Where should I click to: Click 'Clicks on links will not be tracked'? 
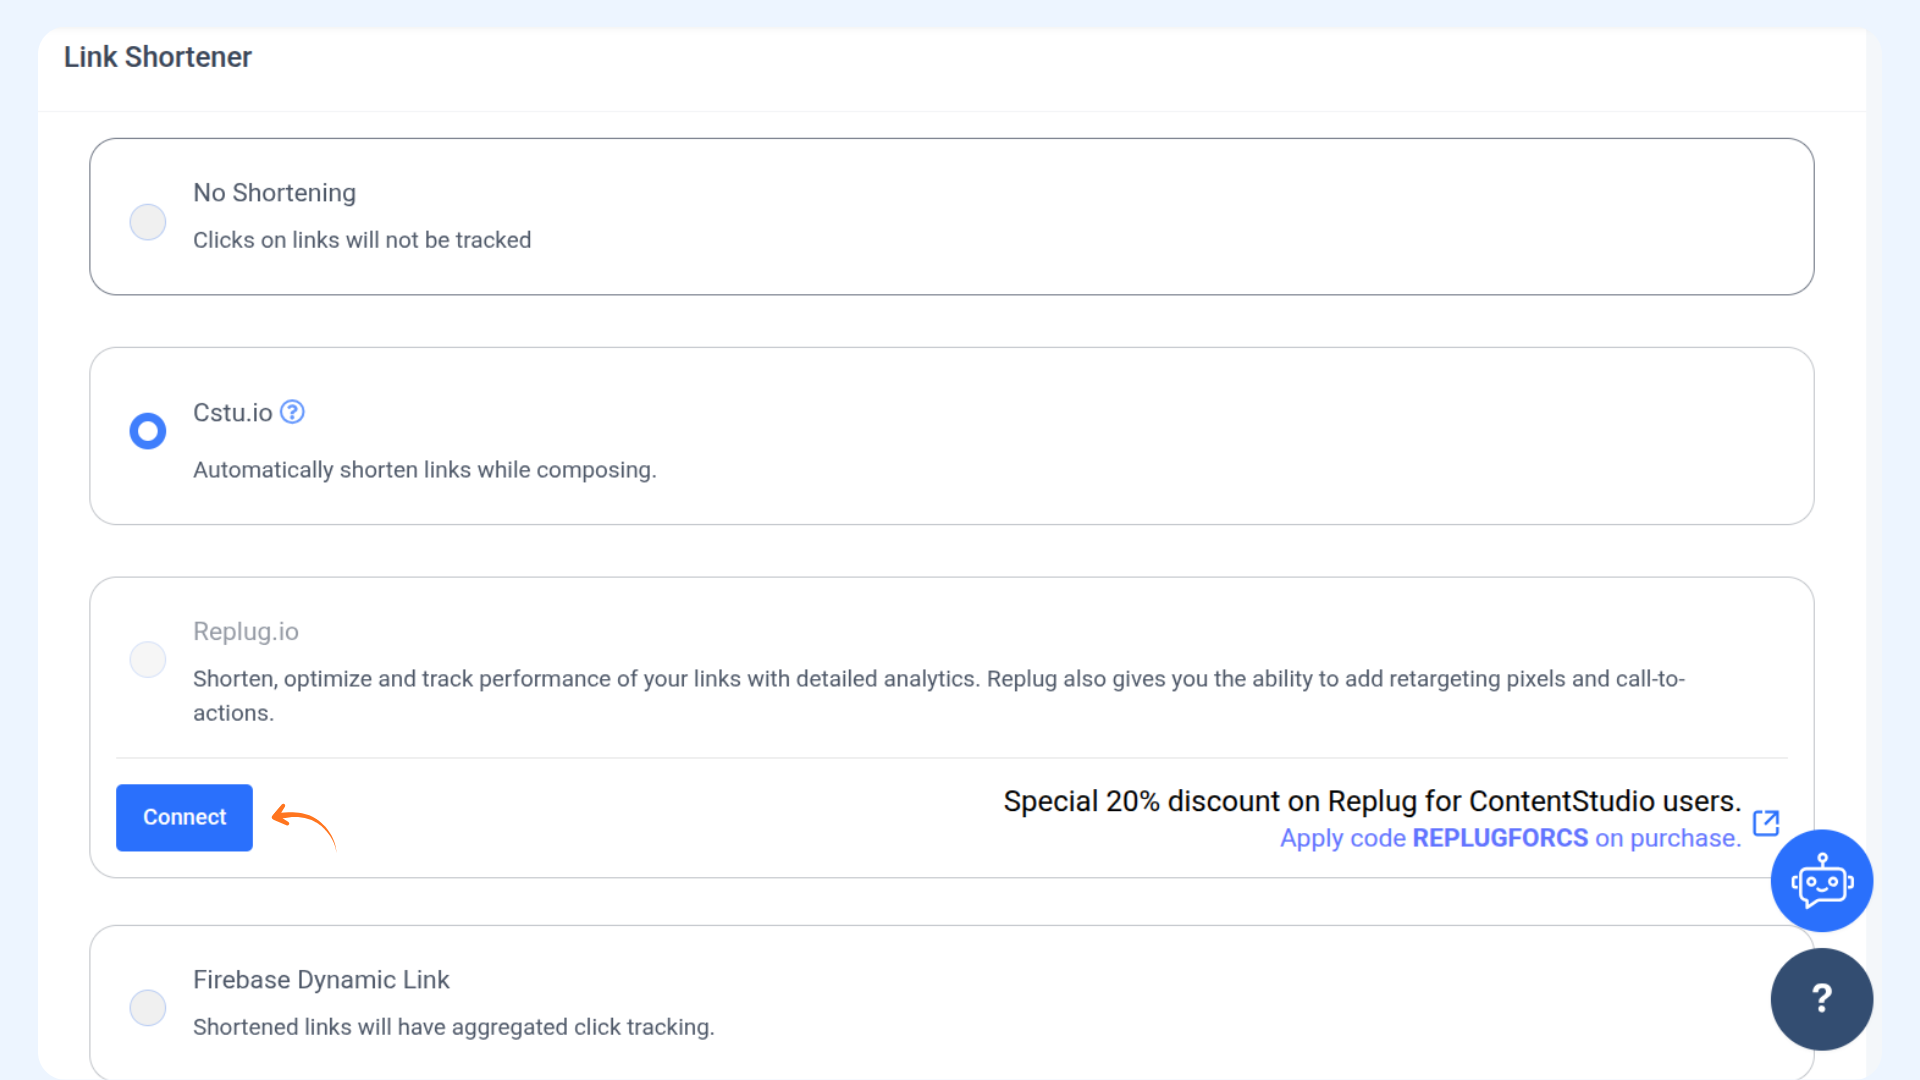[x=362, y=240]
